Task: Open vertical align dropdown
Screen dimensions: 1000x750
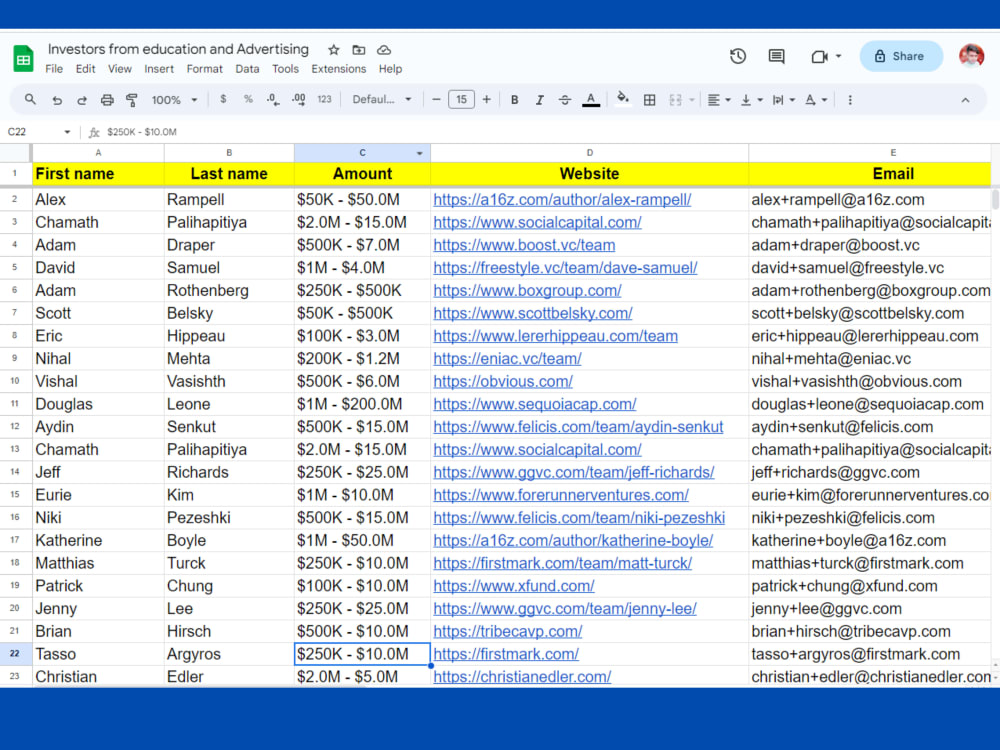Action: 751,100
